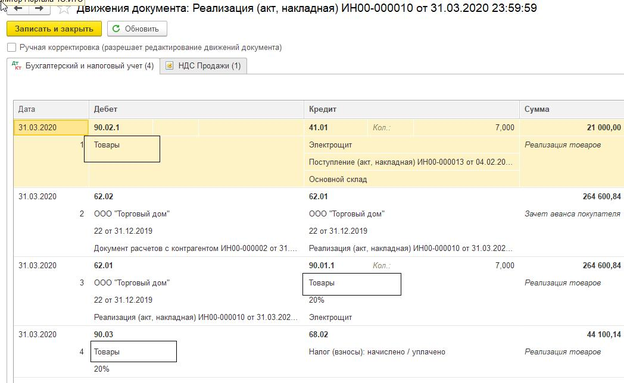
Task: Add document to favorites with star icon
Action: click(x=64, y=8)
